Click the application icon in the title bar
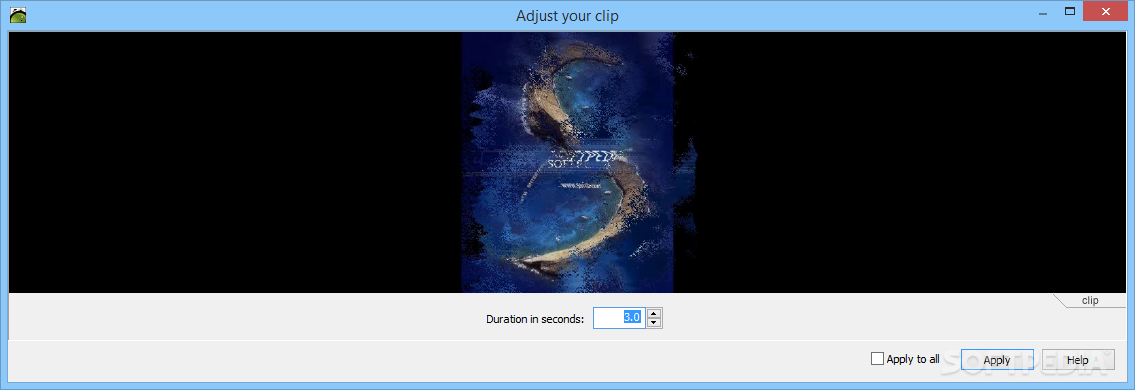Viewport: 1135px width, 390px height. point(18,15)
